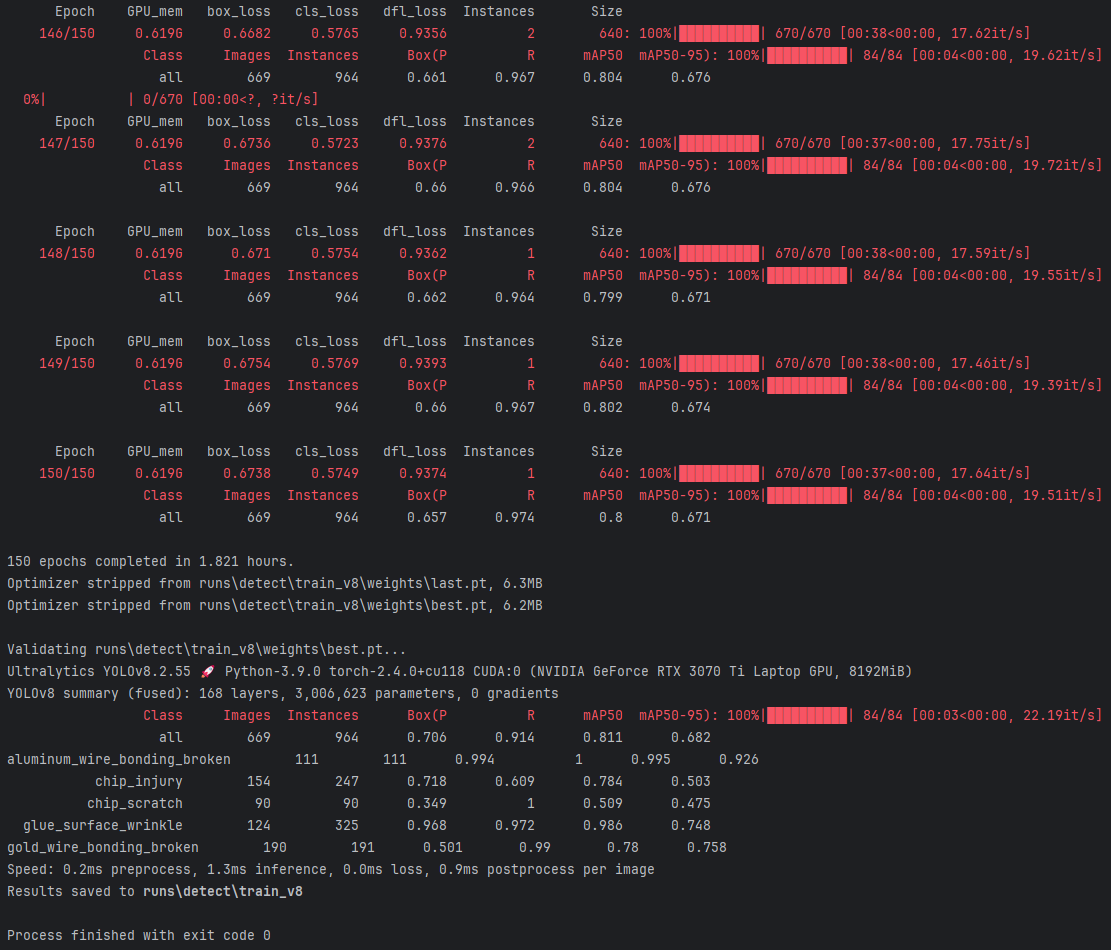
Task: Click the epoch number 147/150
Action: (67, 144)
